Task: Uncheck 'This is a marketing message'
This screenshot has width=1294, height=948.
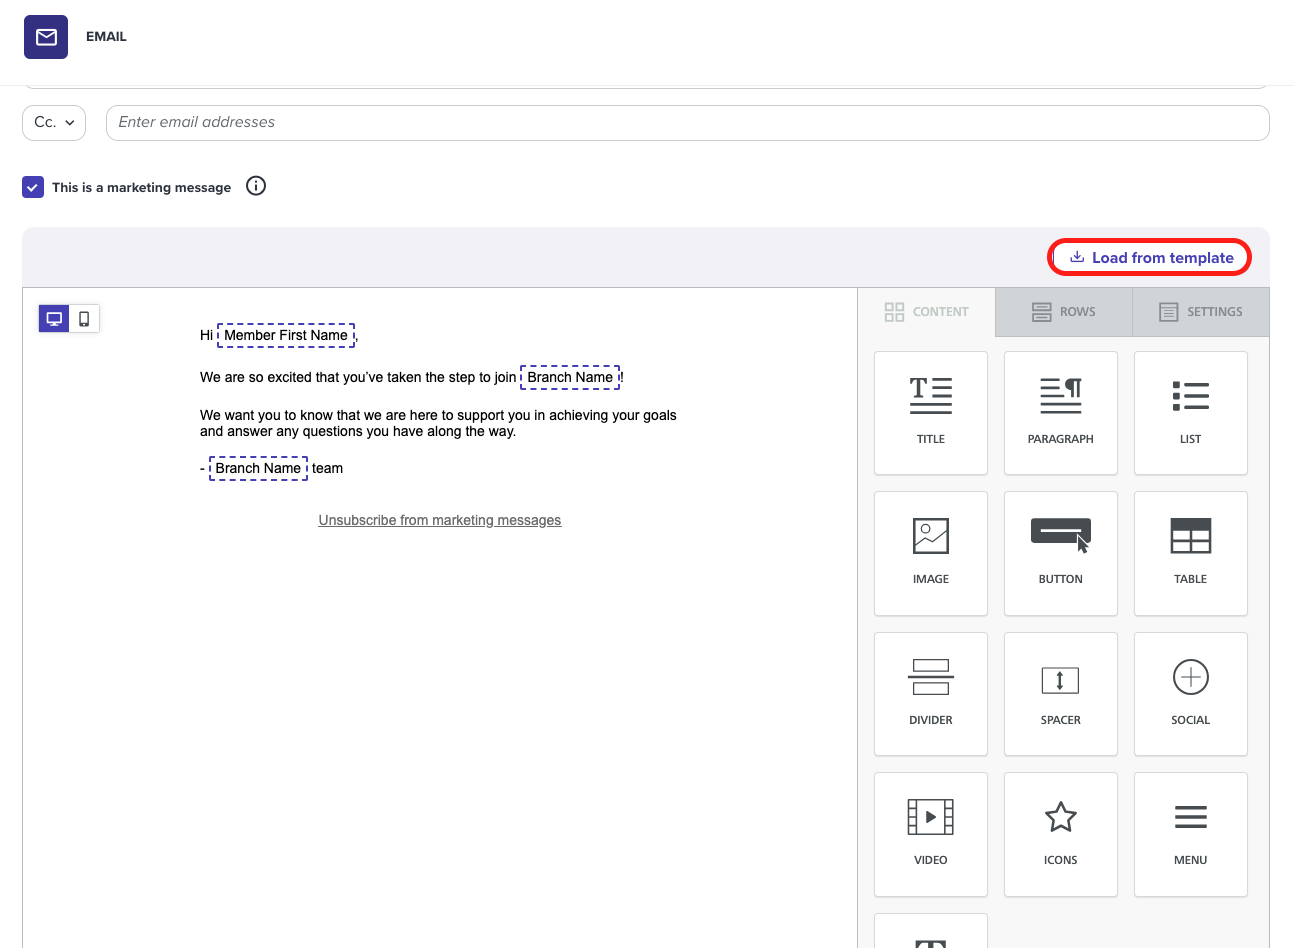Action: click(x=32, y=187)
